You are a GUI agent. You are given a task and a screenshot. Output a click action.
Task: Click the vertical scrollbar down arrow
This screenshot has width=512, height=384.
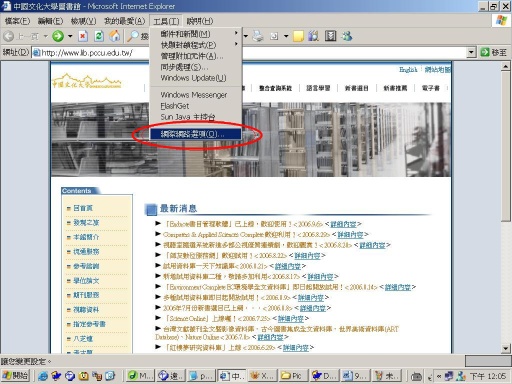[506, 349]
